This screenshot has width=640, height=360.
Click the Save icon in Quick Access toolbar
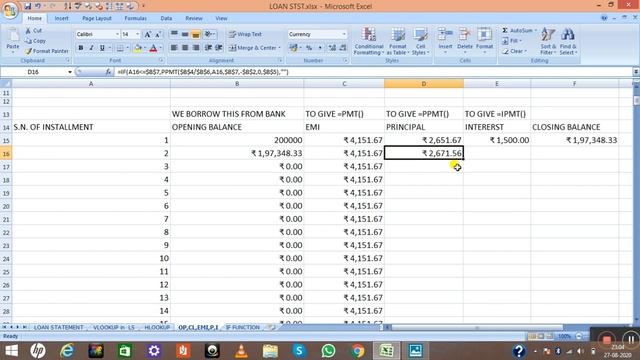[x=28, y=6]
